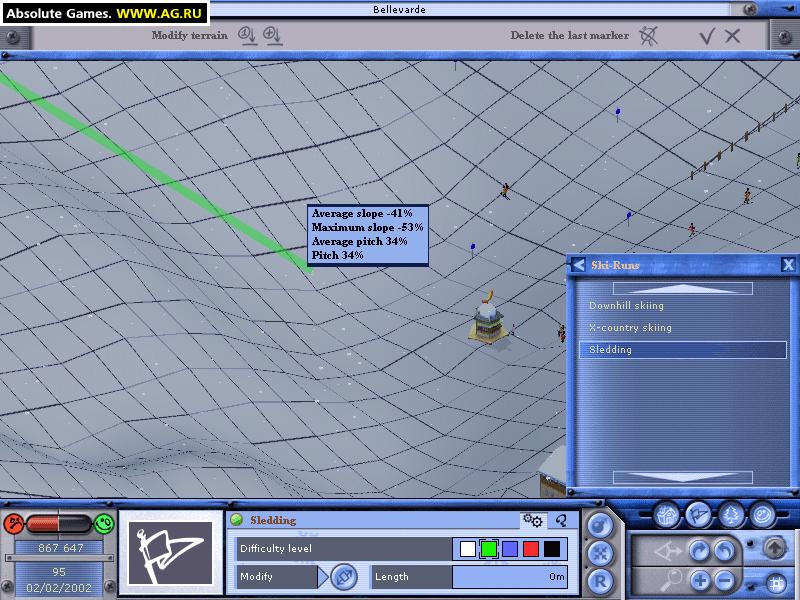Delete the last marker with the crossed-flag icon

(x=648, y=36)
